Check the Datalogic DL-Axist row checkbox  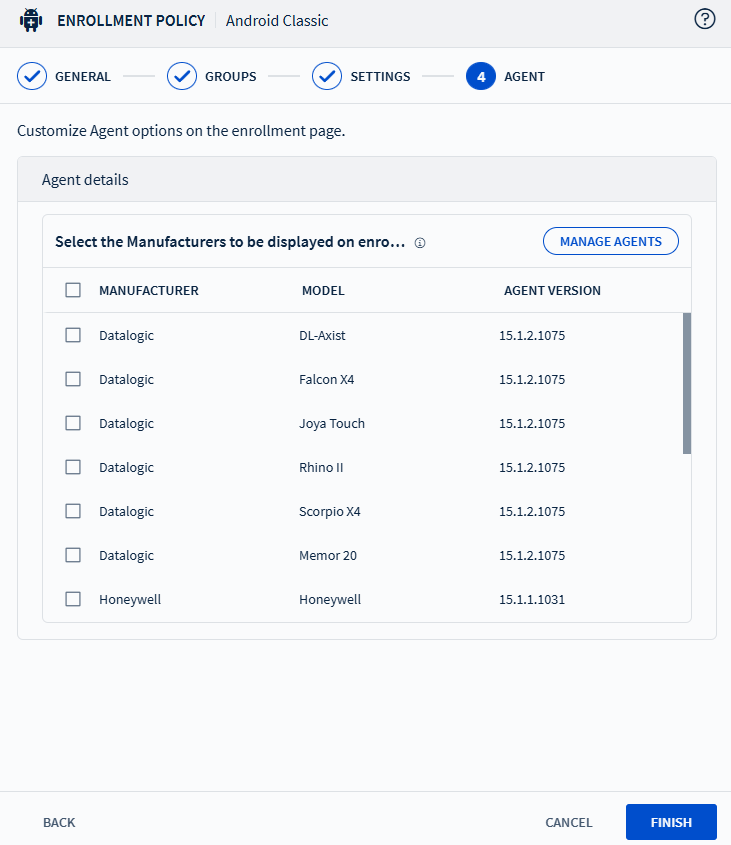[73, 335]
